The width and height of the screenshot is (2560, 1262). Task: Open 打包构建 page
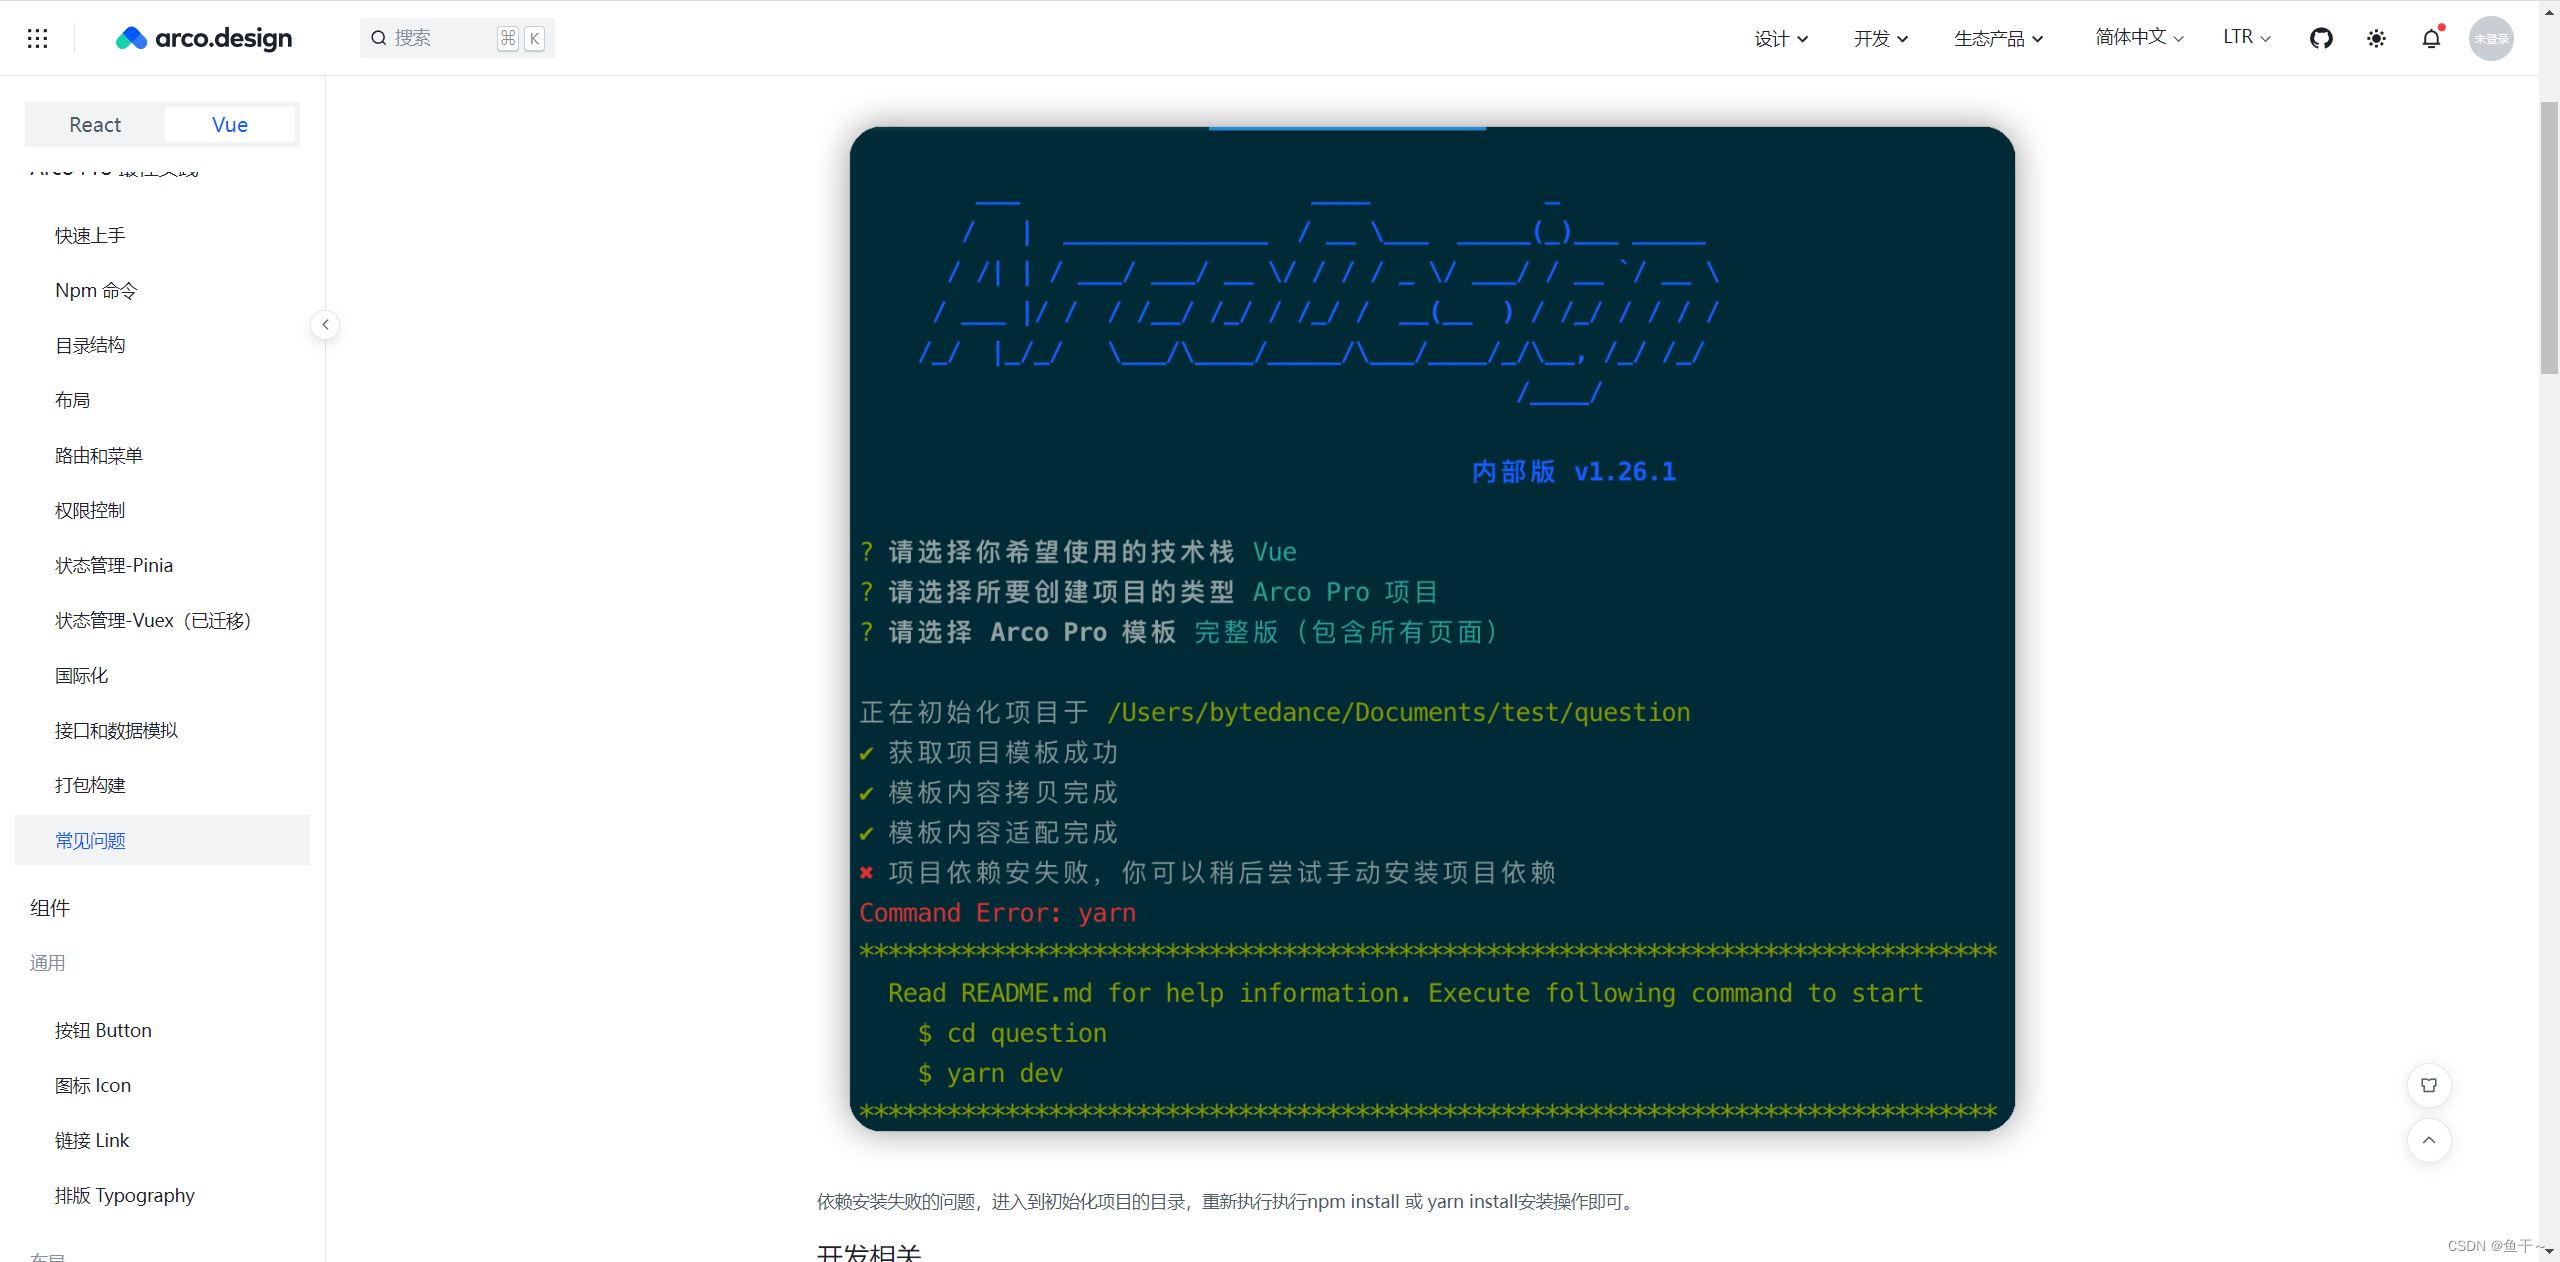pos(162,785)
